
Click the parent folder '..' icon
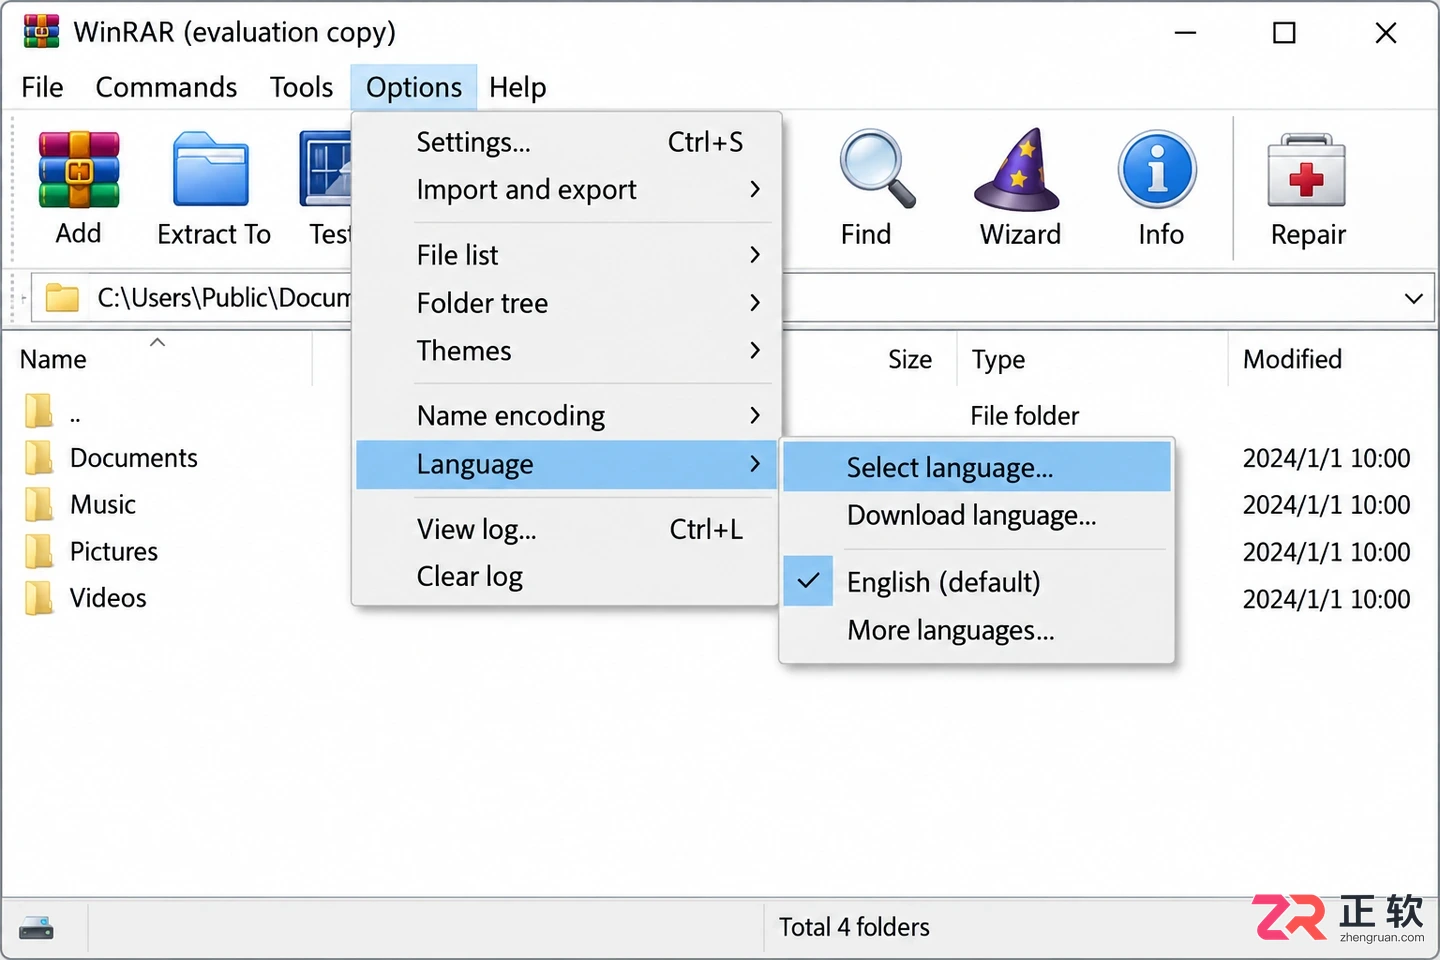pos(39,410)
